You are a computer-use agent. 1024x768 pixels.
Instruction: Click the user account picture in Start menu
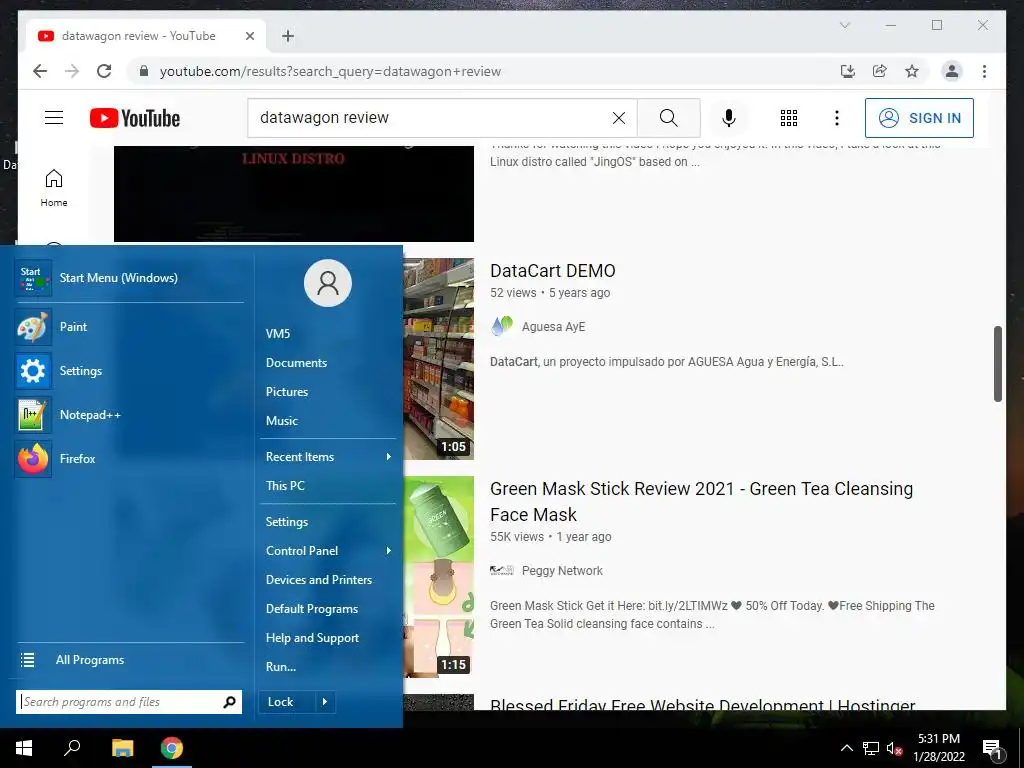(328, 283)
